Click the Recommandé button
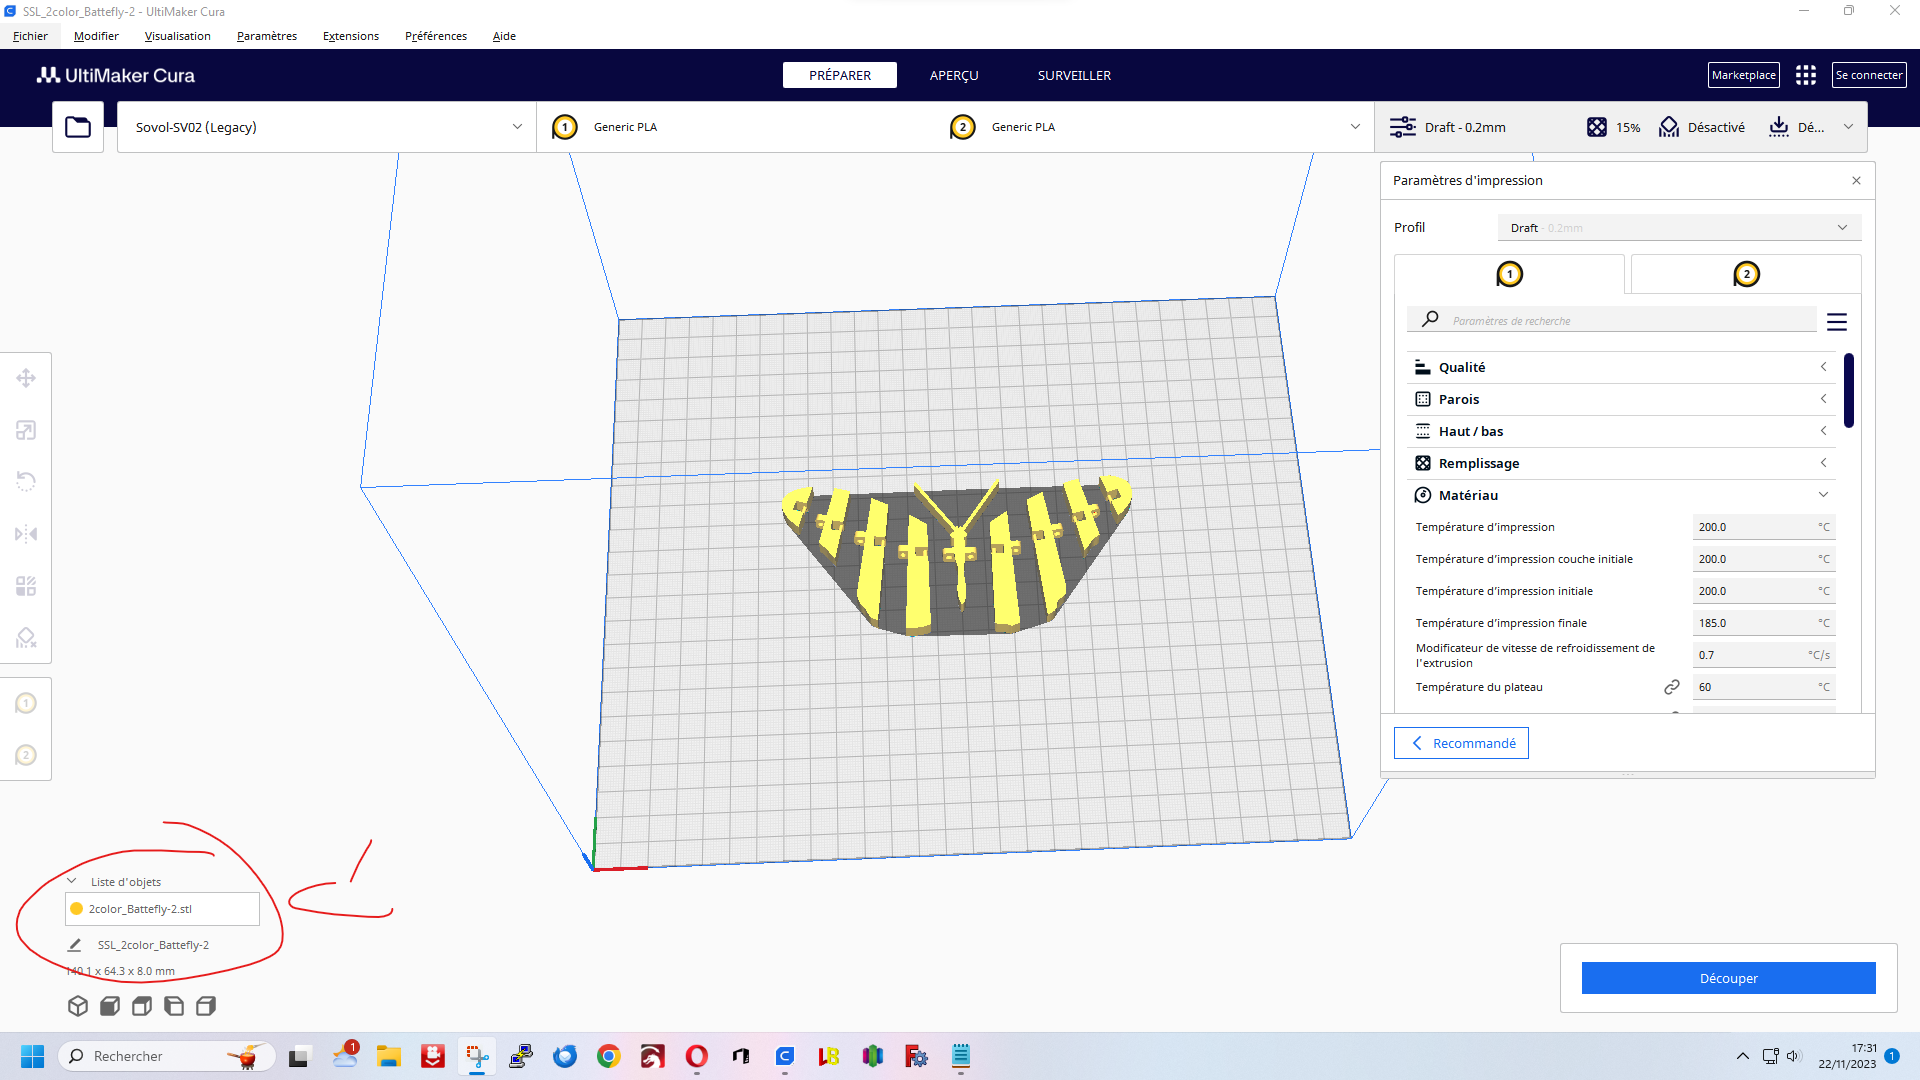Screen dimensions: 1920x1080 1461,743
